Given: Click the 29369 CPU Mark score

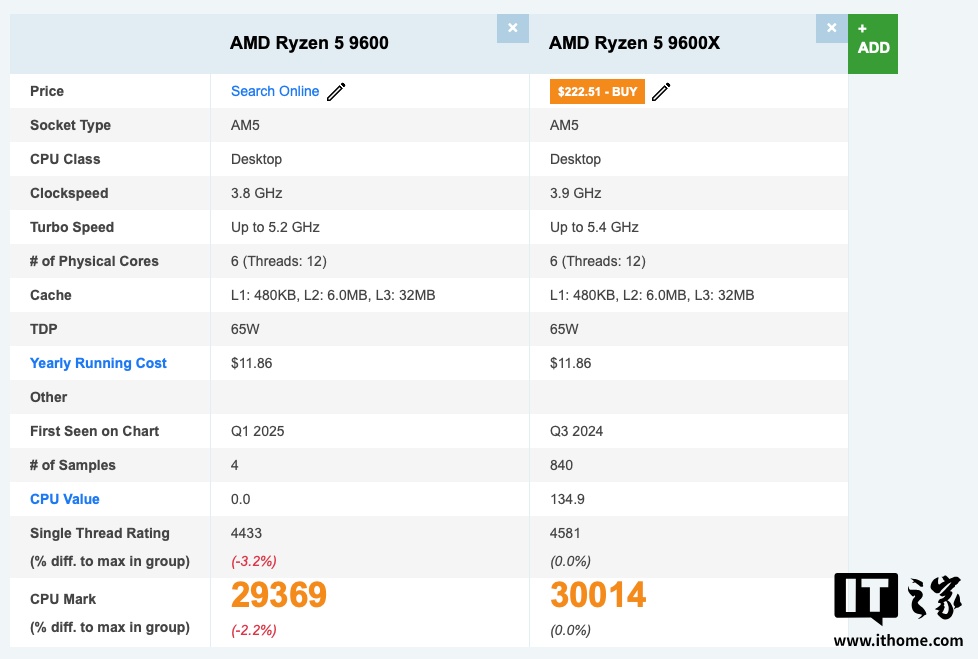Looking at the screenshot, I should click(279, 595).
